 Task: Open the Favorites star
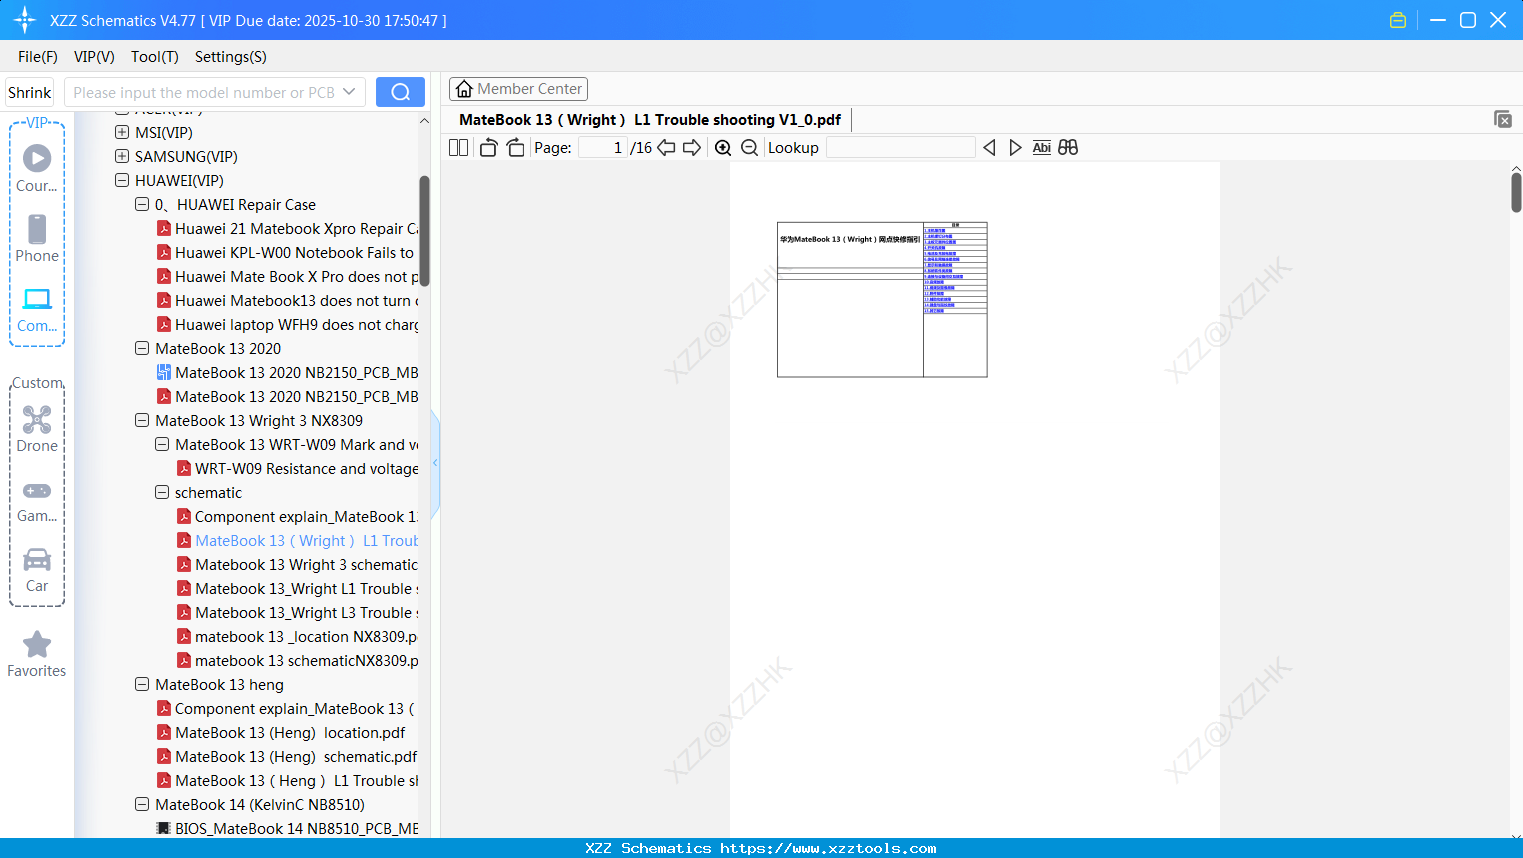tap(37, 654)
